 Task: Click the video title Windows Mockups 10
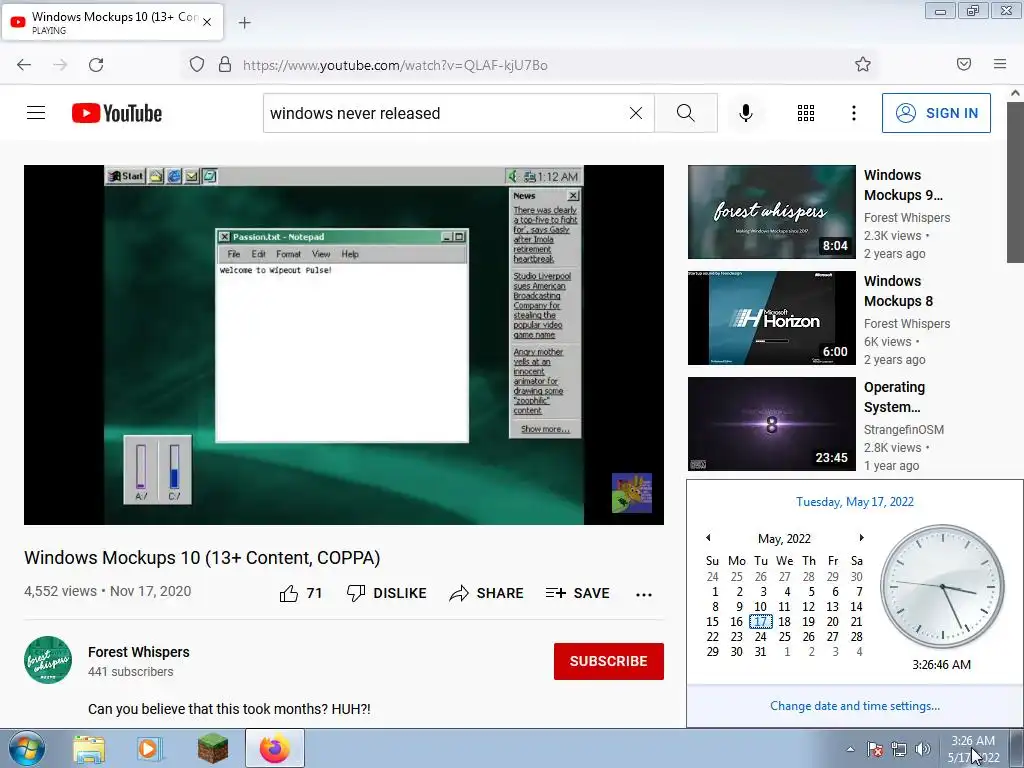202,558
